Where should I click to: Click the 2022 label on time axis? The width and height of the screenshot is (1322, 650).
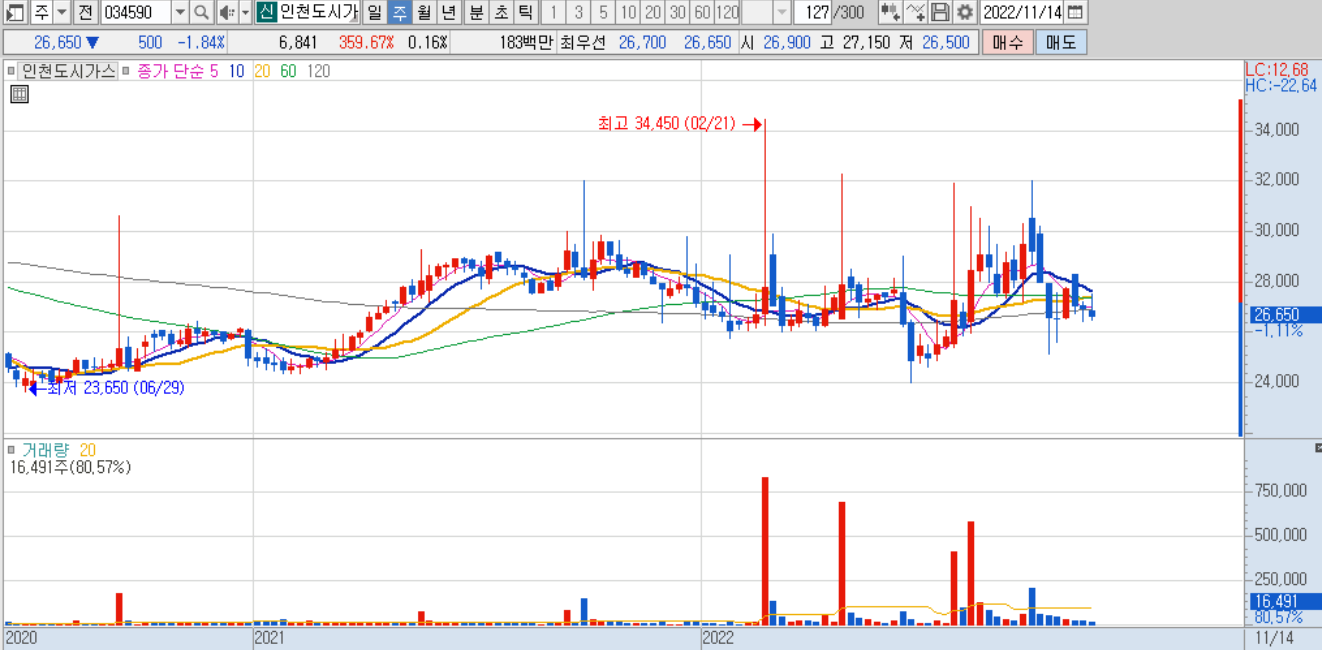pos(719,637)
